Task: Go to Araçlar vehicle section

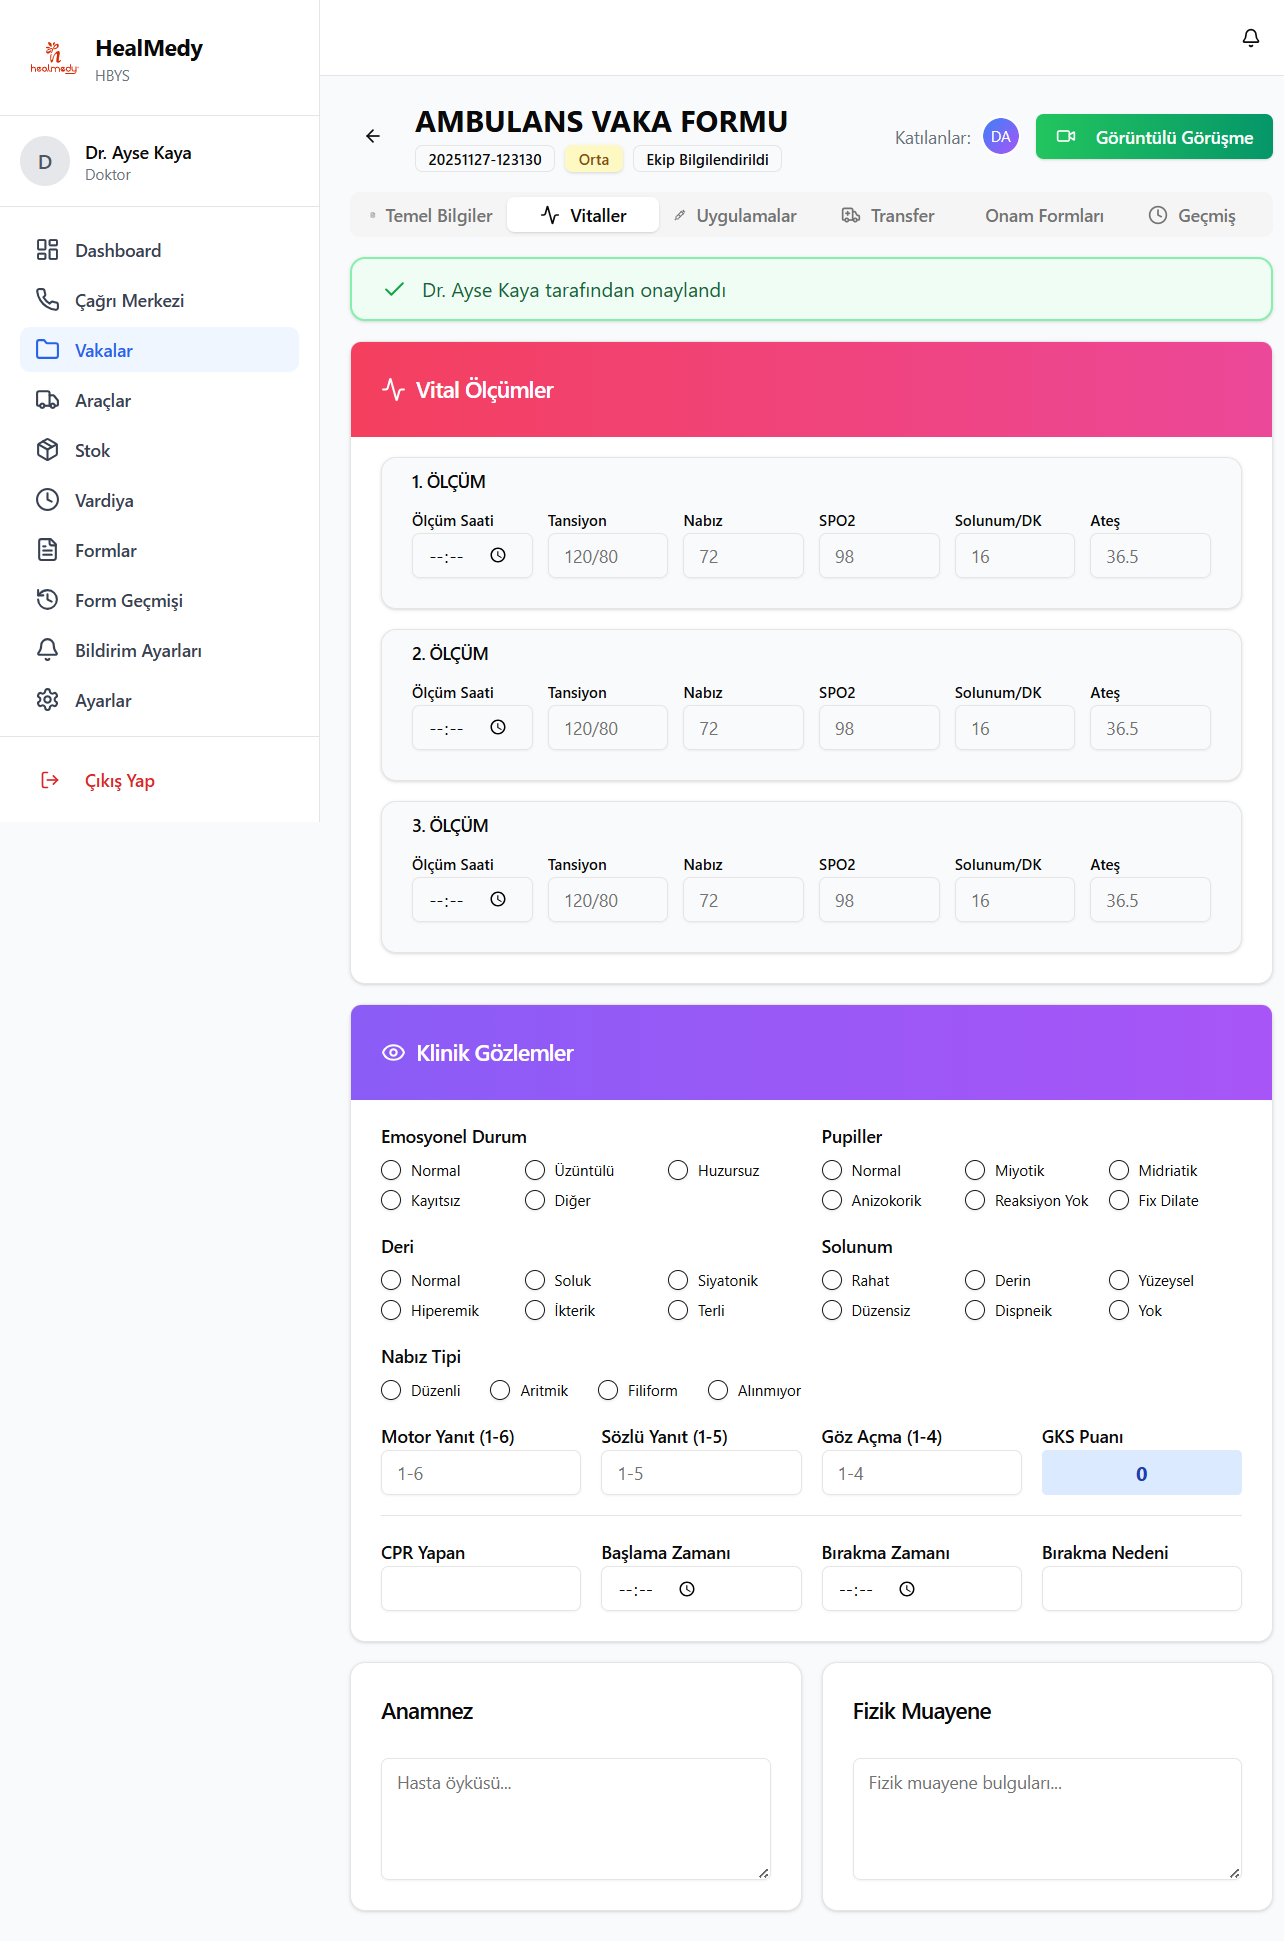Action: click(x=102, y=400)
